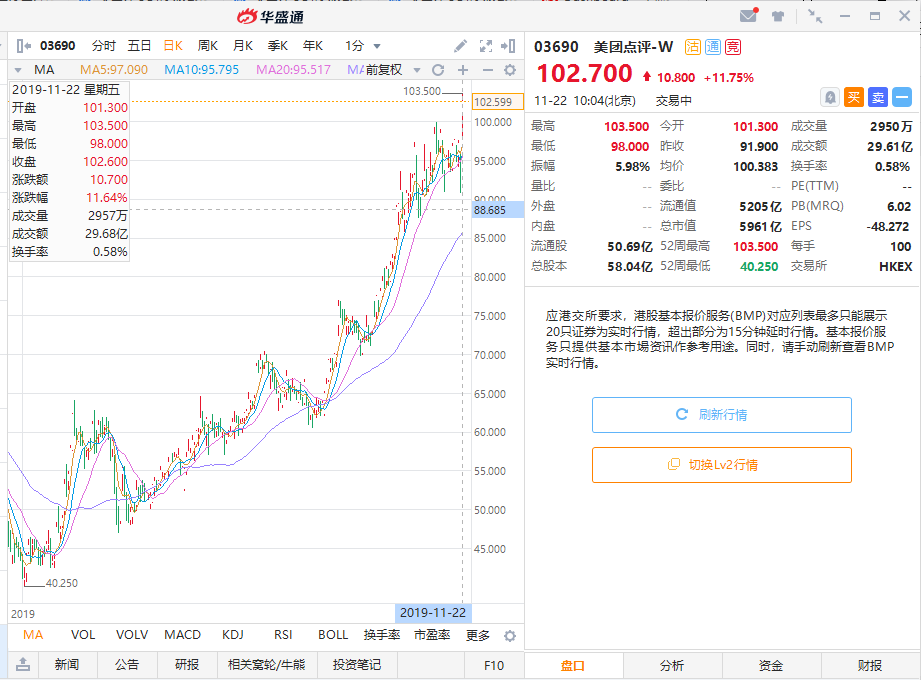
Task: Enable the KDJ indicator
Action: (233, 635)
